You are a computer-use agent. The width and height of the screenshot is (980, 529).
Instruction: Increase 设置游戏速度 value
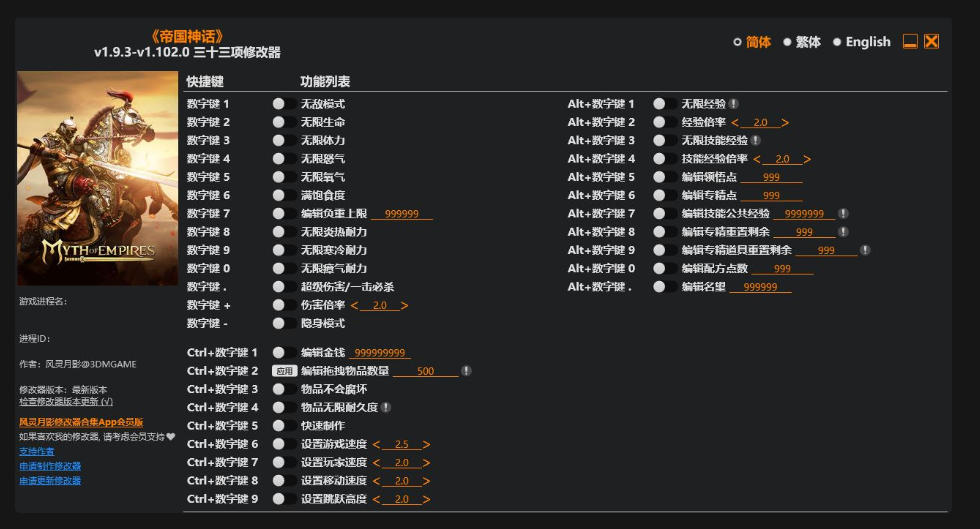(426, 445)
